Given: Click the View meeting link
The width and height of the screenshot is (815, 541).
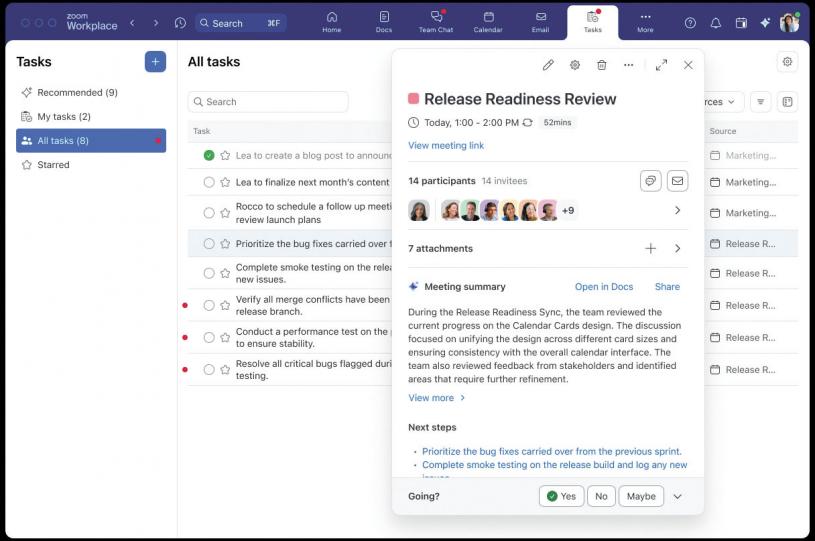Looking at the screenshot, I should [x=446, y=146].
